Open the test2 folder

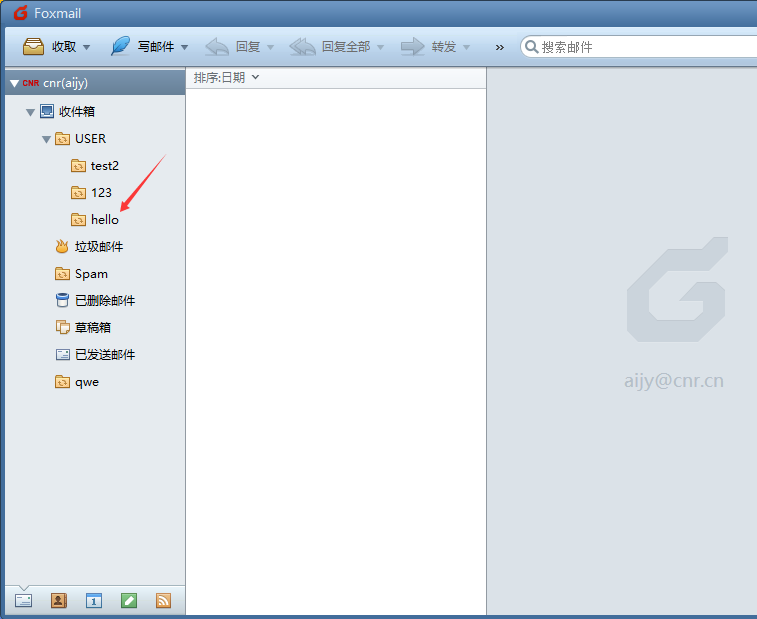pyautogui.click(x=105, y=166)
